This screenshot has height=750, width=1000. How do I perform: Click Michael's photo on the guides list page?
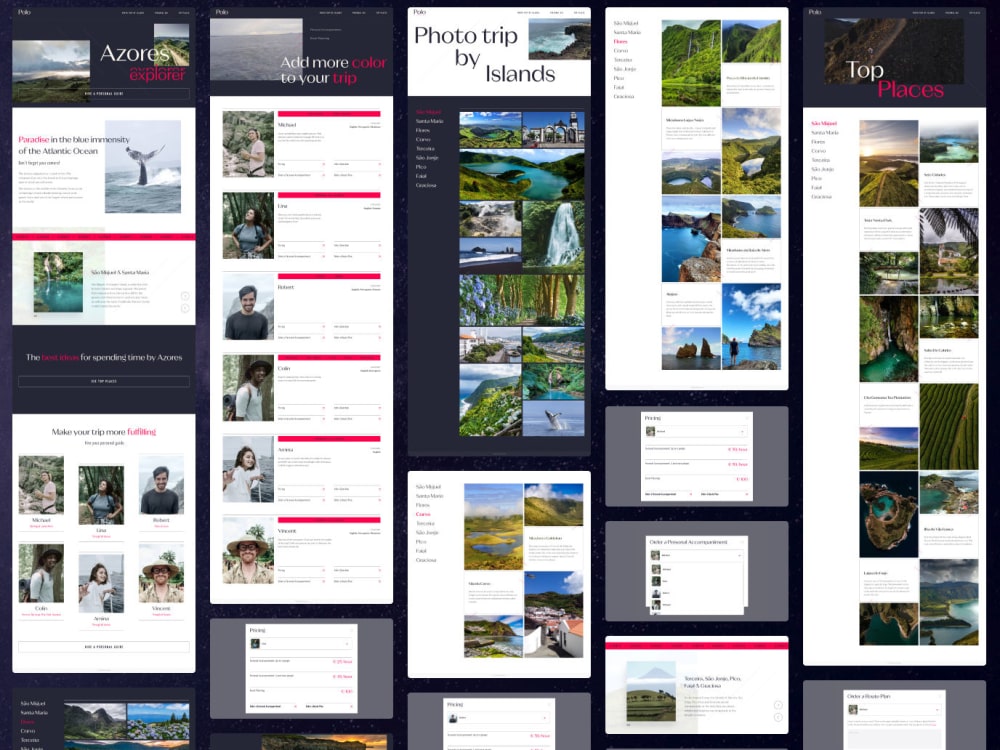(x=248, y=143)
